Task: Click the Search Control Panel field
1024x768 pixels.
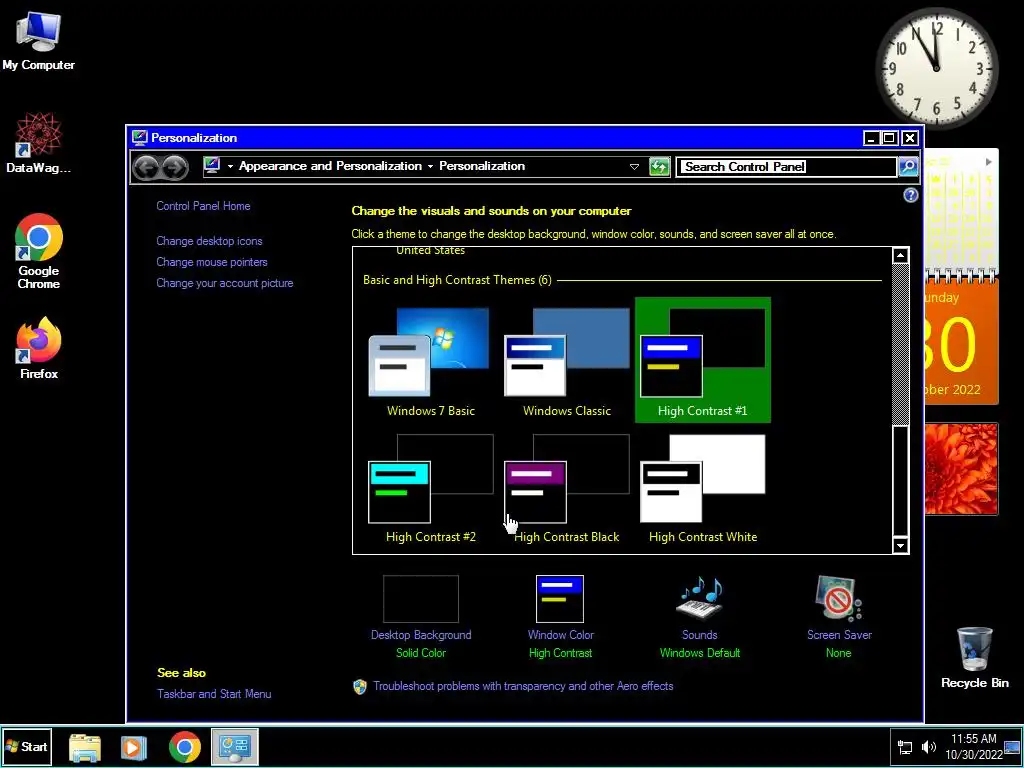Action: (786, 167)
